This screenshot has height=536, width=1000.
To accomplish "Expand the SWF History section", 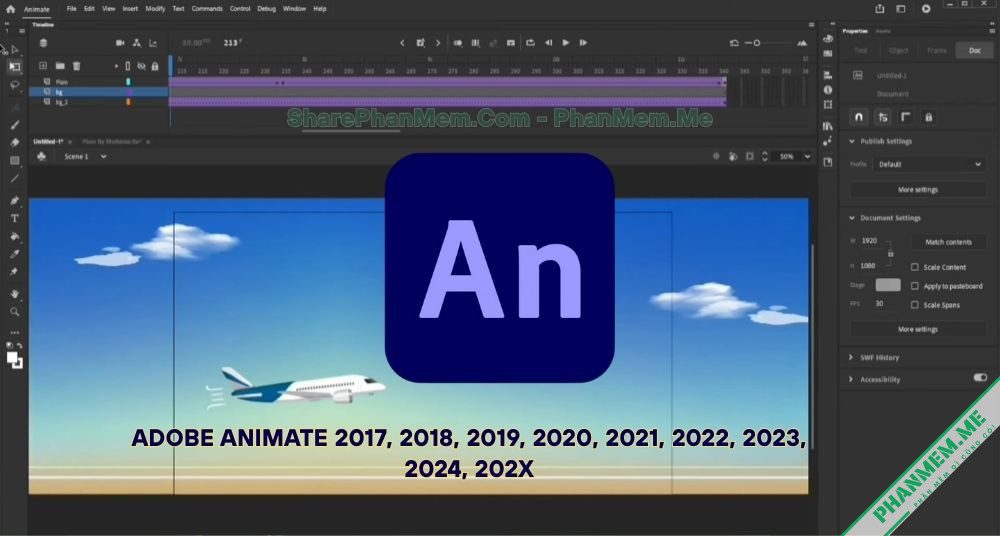I will point(851,357).
